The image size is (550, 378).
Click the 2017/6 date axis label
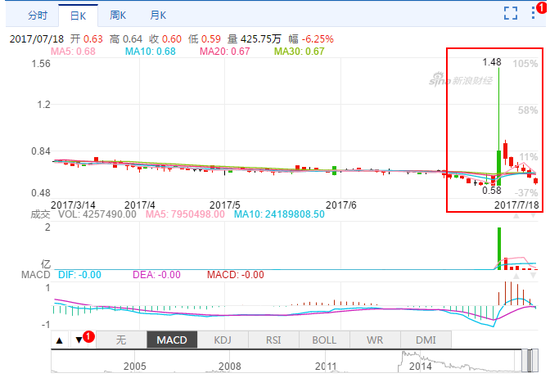click(x=341, y=205)
